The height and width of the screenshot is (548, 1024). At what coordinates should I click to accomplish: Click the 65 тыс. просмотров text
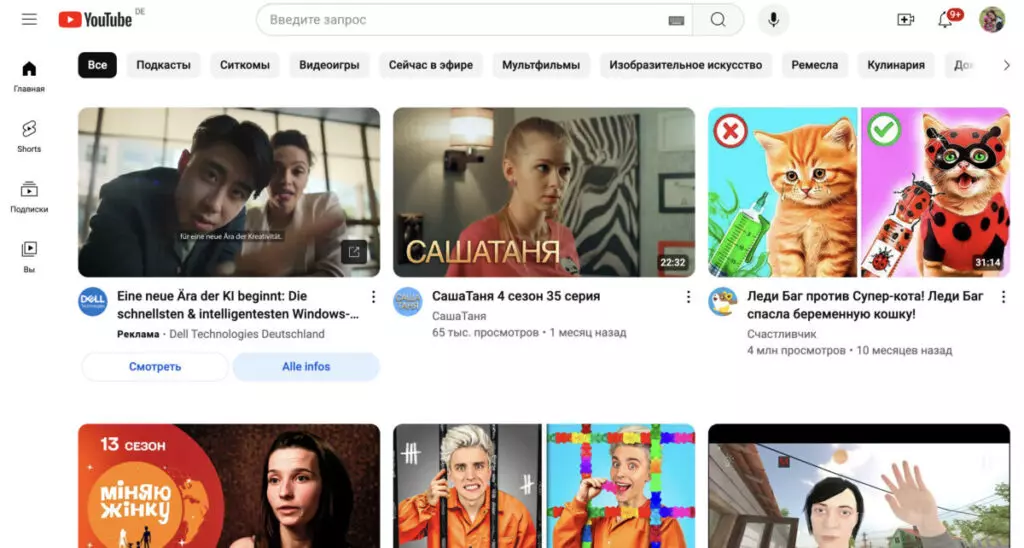coord(485,332)
